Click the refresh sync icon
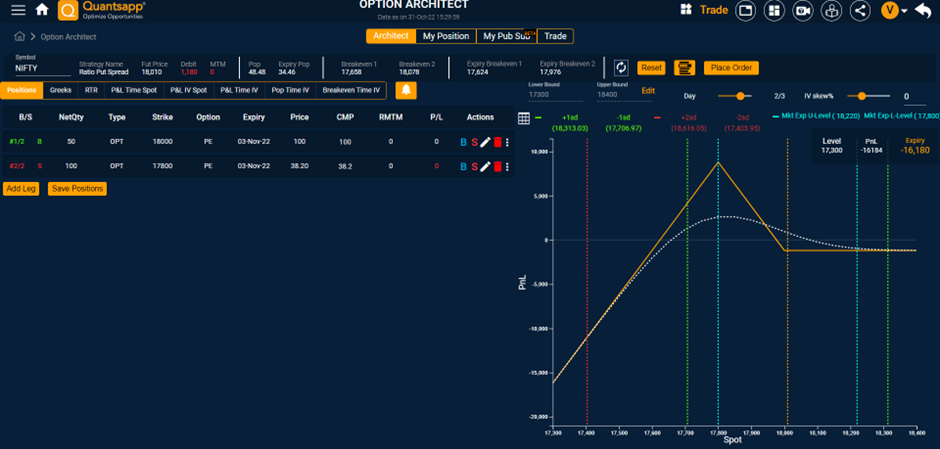This screenshot has height=449, width=940. tap(621, 68)
